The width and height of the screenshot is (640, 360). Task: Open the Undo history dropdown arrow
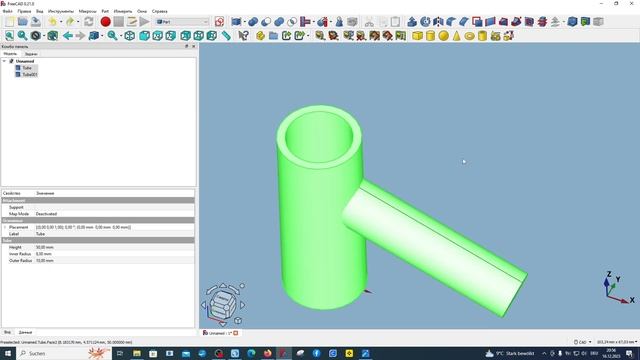(x=61, y=22)
